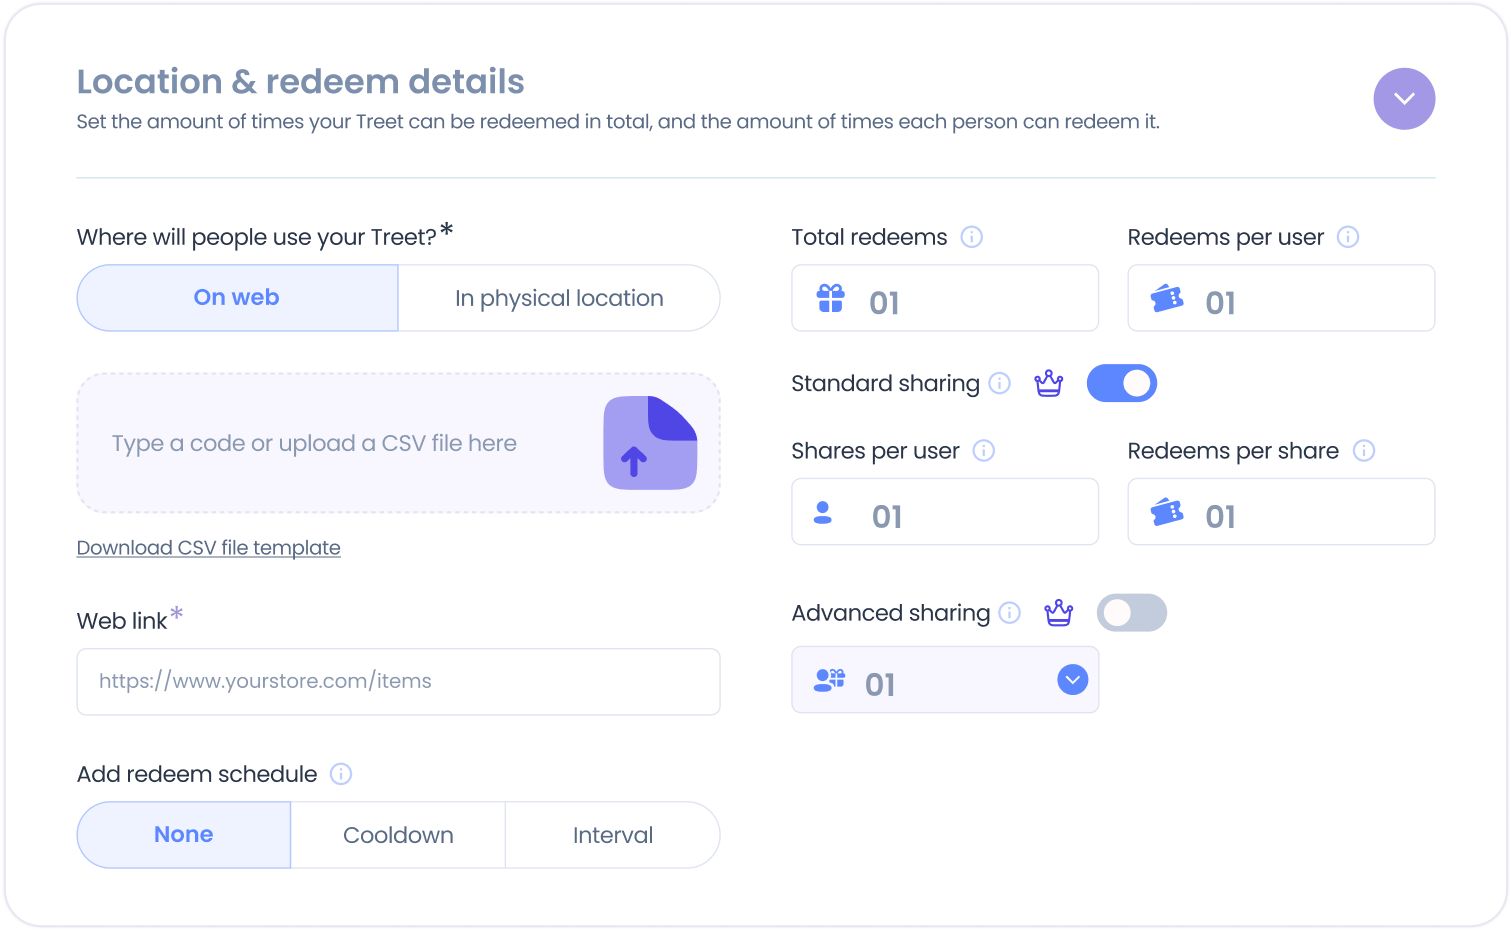This screenshot has width=1511, height=931.
Task: Click the Total redeems number field
Action: point(945,298)
